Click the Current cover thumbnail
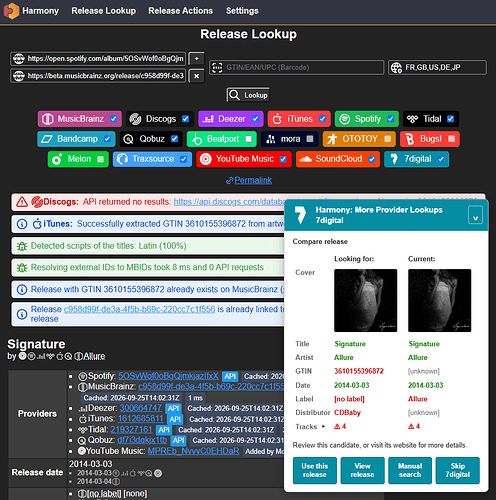Image resolution: width=496 pixels, height=500 pixels. pos(439,300)
